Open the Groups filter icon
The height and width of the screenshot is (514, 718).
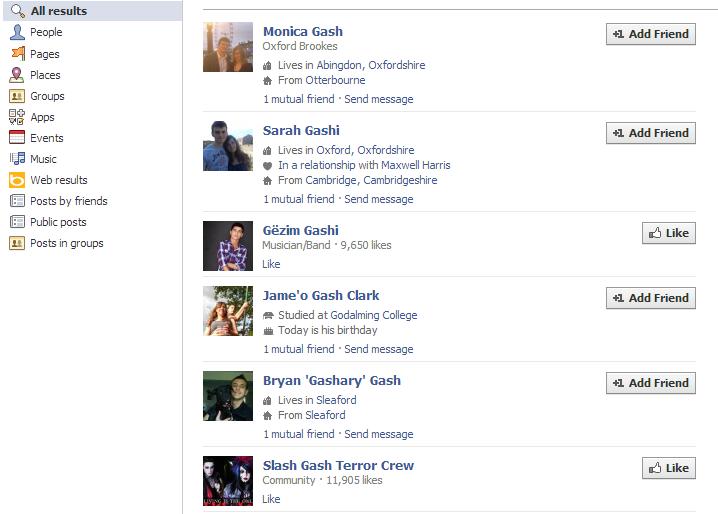pyautogui.click(x=17, y=96)
